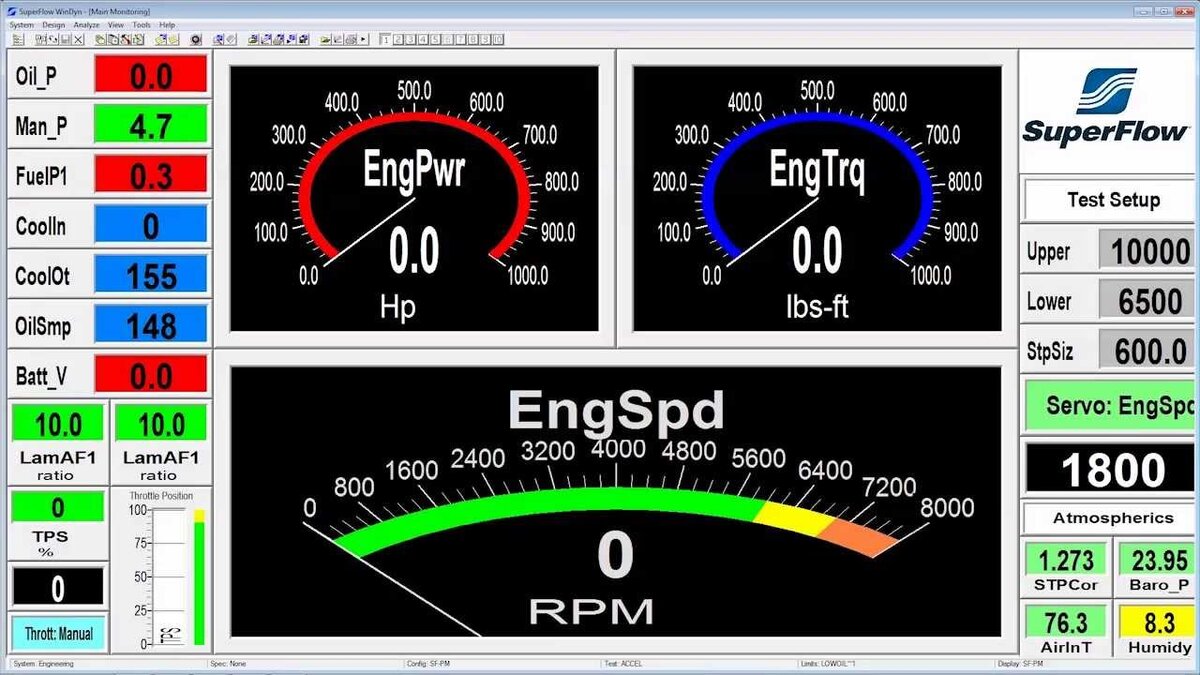Click the AirInT value 76.3
Screen dimensions: 1200x675
[1066, 622]
